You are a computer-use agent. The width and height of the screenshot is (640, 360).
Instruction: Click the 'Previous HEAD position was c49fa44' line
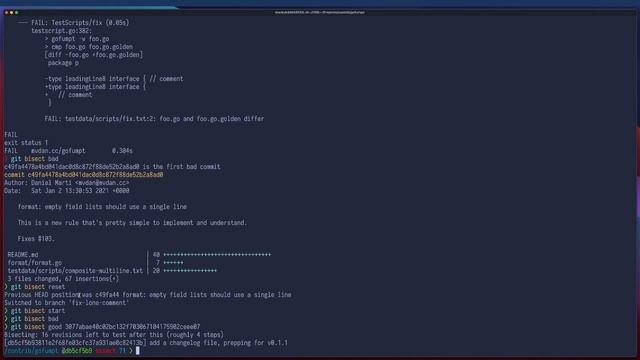148,295
